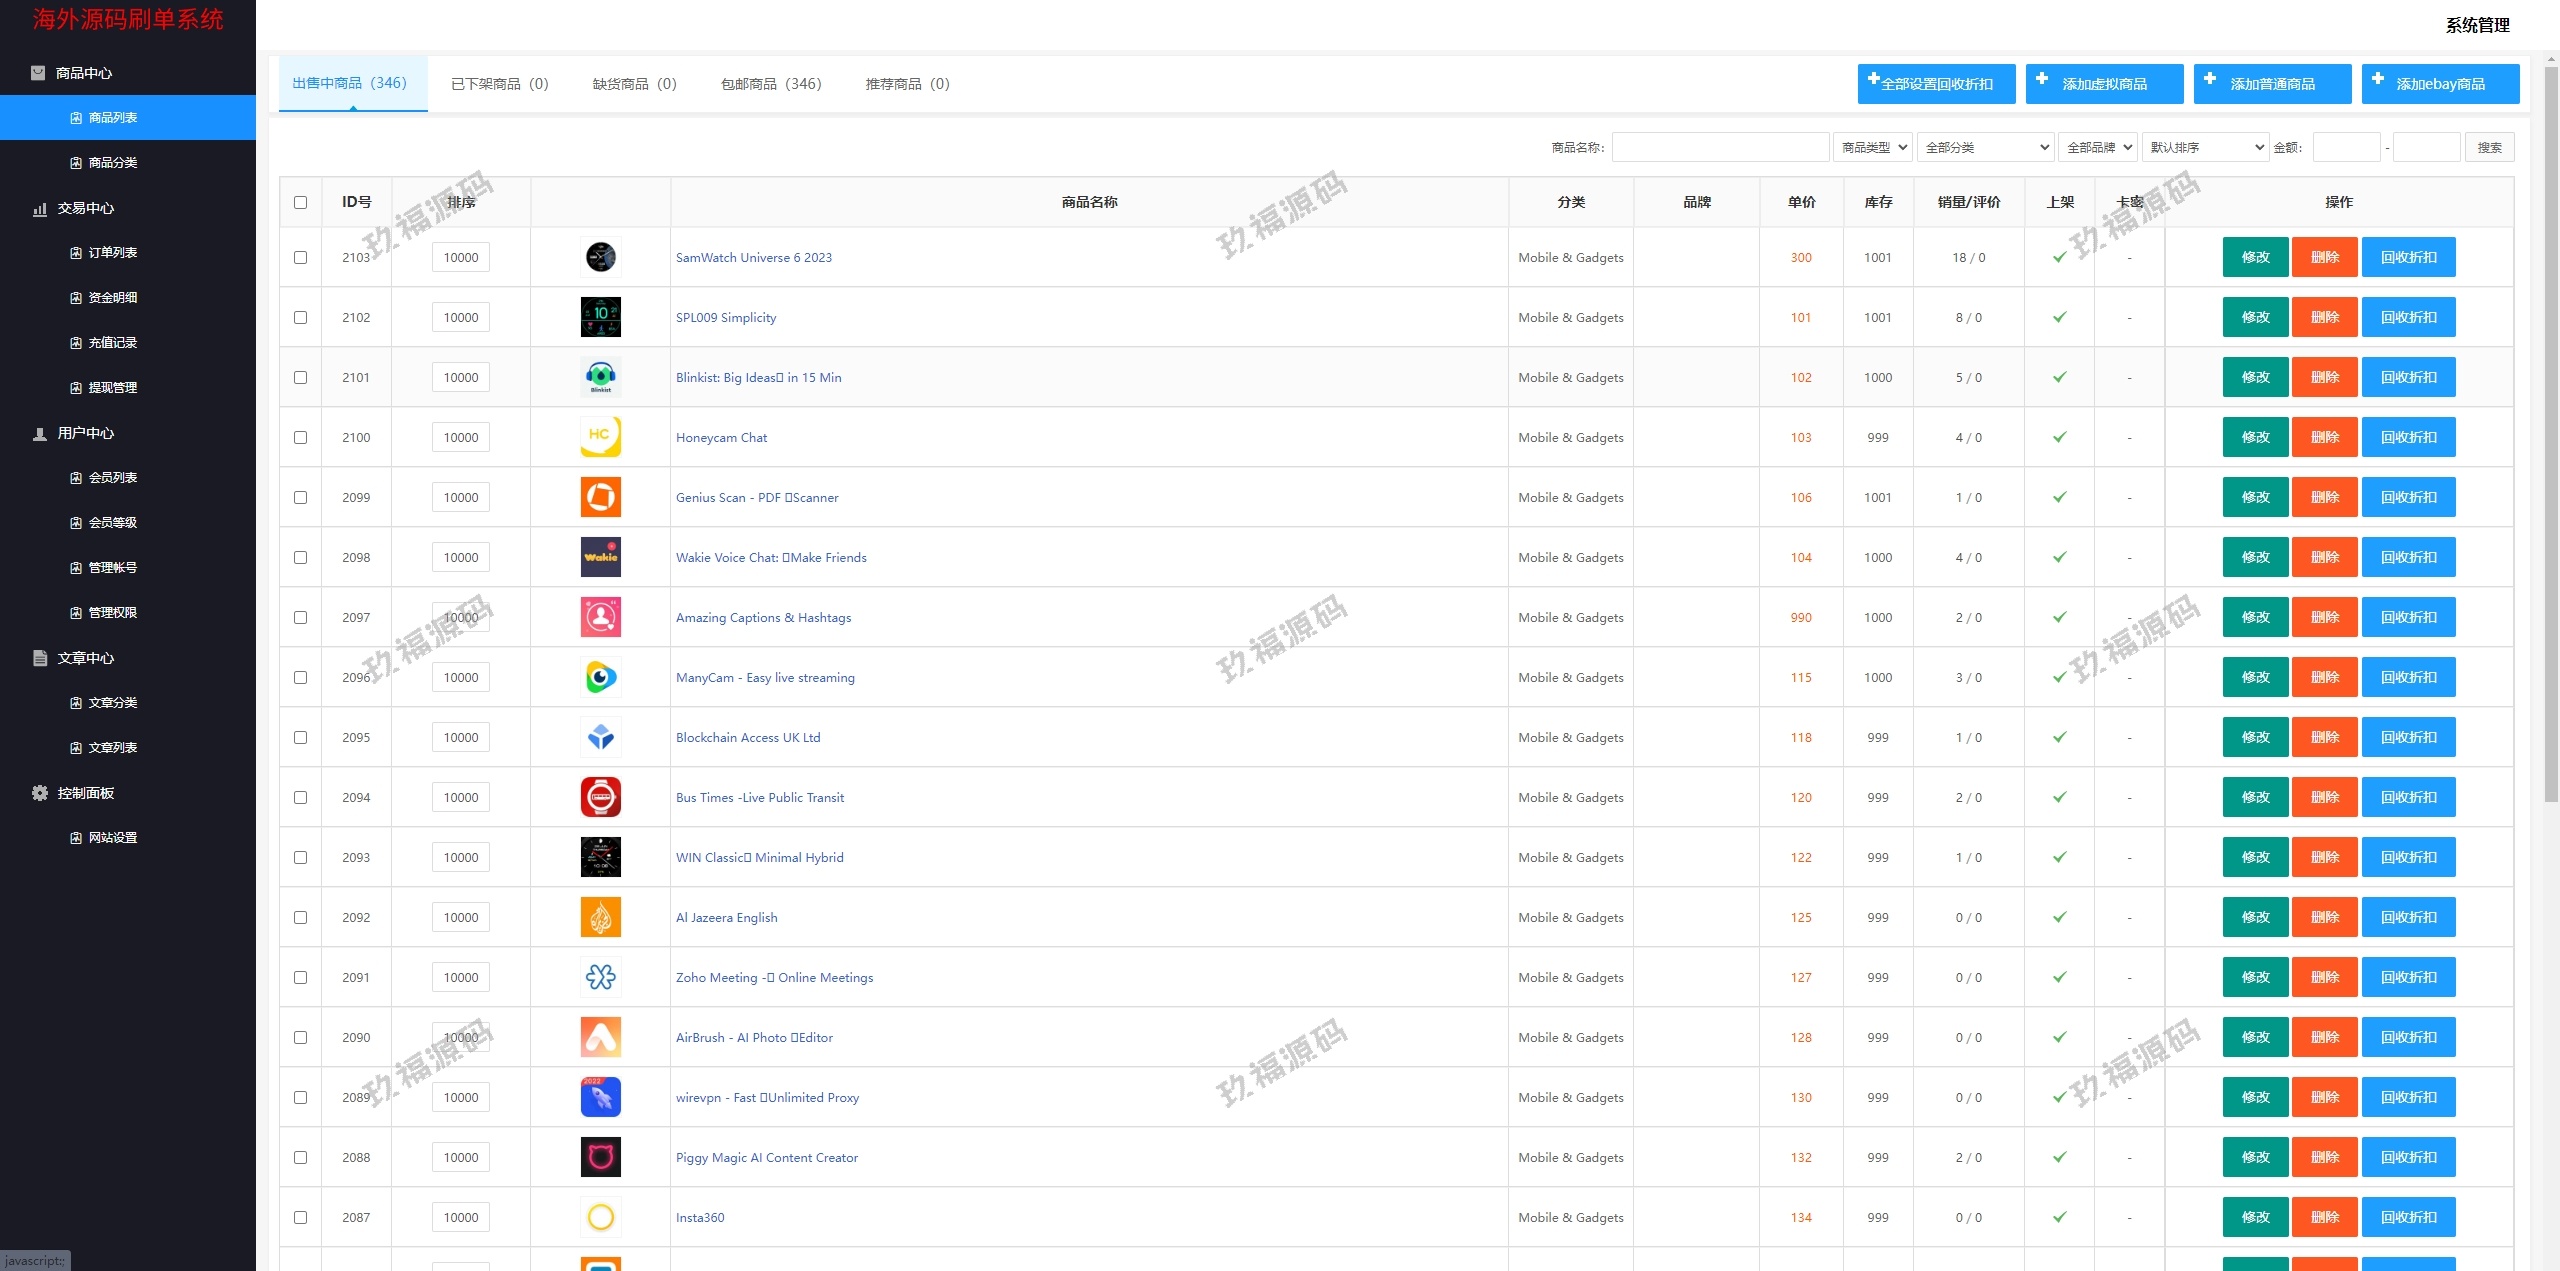Screen dimensions: 2560x1271
Task: Click the Al Jazeera English app icon
Action: point(600,917)
